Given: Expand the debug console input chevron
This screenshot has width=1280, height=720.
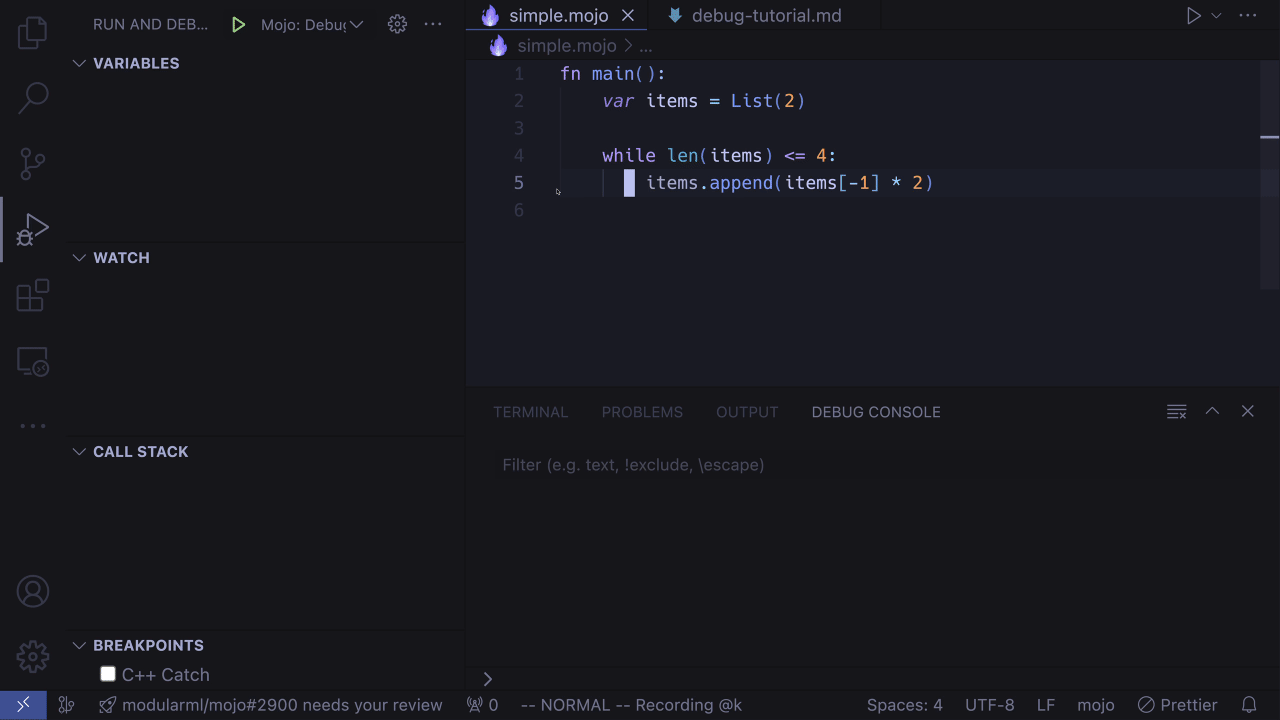Looking at the screenshot, I should pos(488,679).
